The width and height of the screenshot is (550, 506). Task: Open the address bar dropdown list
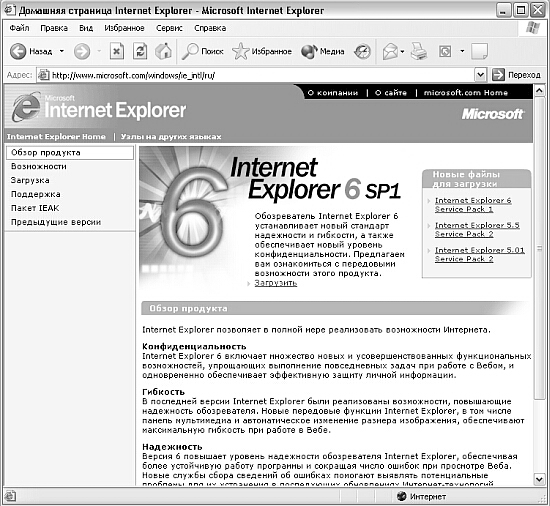pyautogui.click(x=480, y=75)
